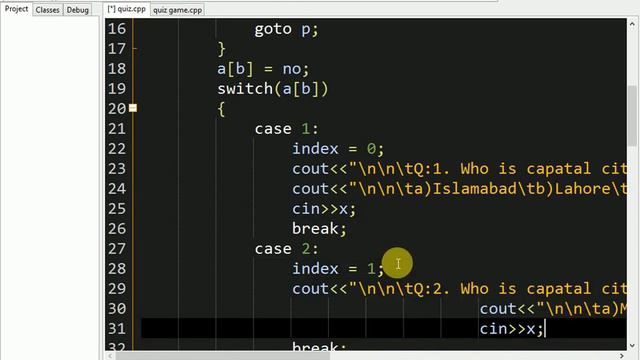This screenshot has height=360, width=640.
Task: Click the horizontal scrollbar left arrow
Action: [110, 356]
